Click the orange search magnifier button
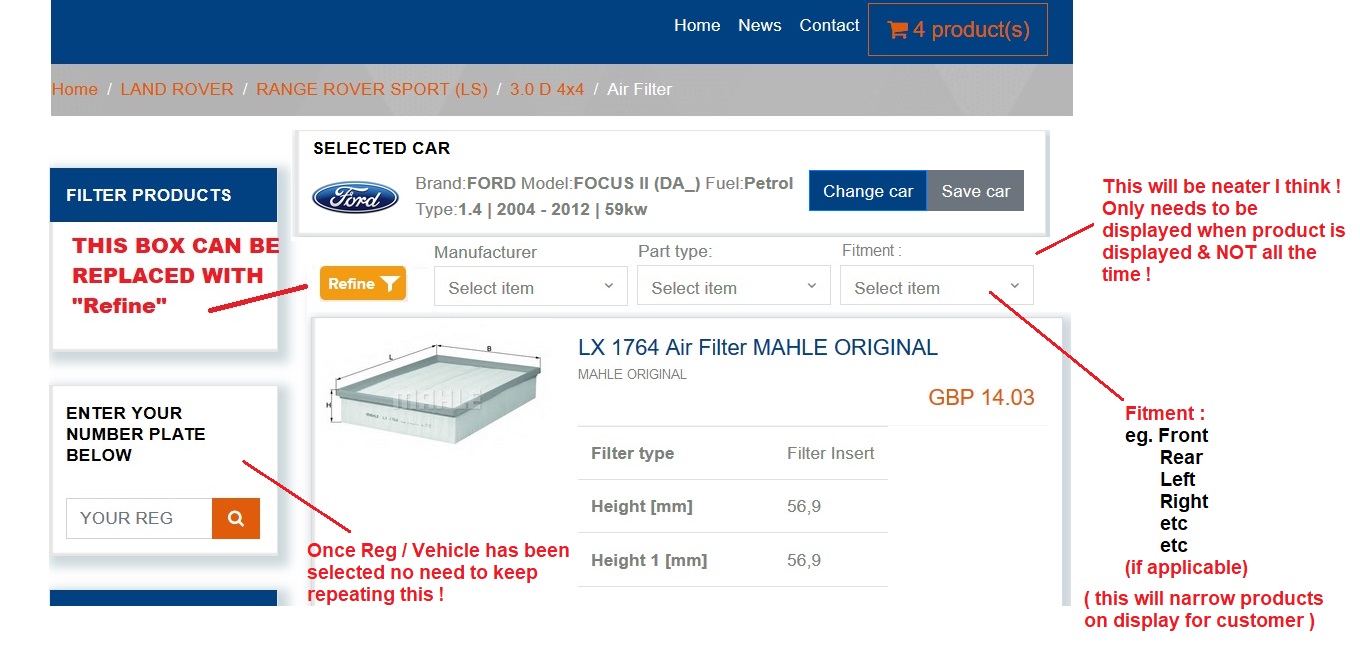Viewport: 1360px width, 648px height. (236, 518)
